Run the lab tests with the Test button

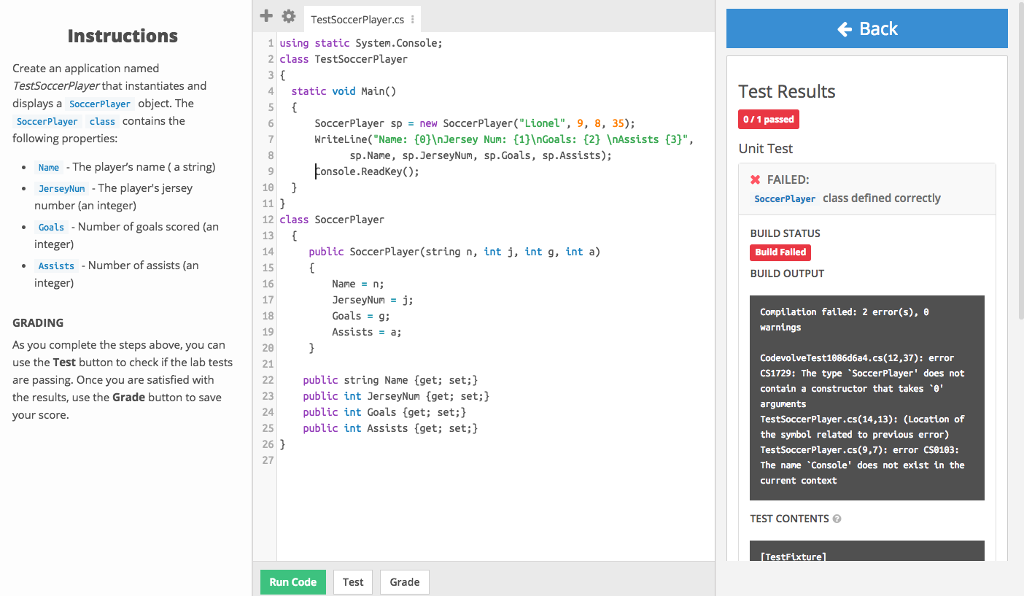pos(352,581)
